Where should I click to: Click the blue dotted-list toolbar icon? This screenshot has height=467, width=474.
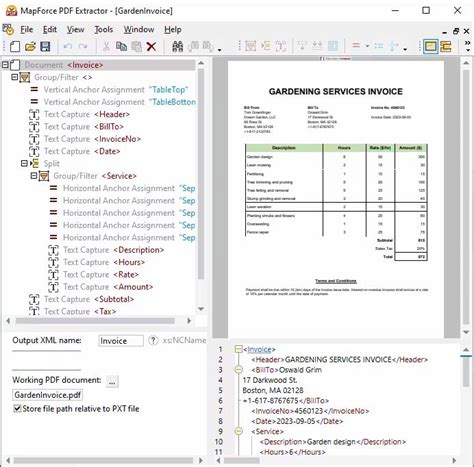coord(379,46)
